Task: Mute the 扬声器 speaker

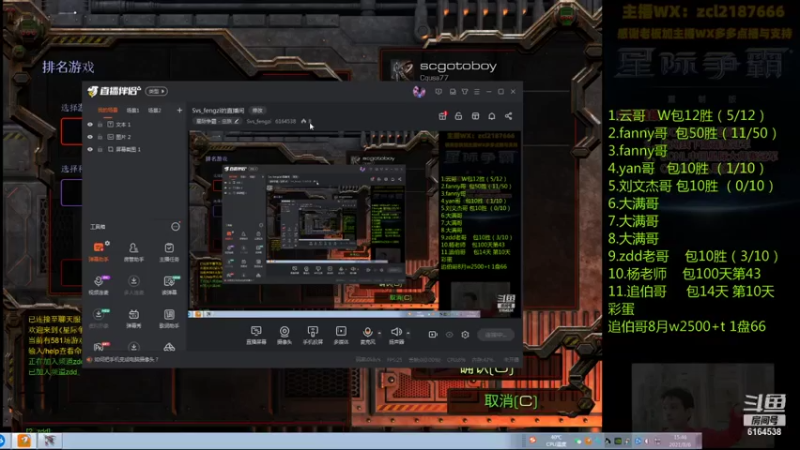Action: [396, 335]
